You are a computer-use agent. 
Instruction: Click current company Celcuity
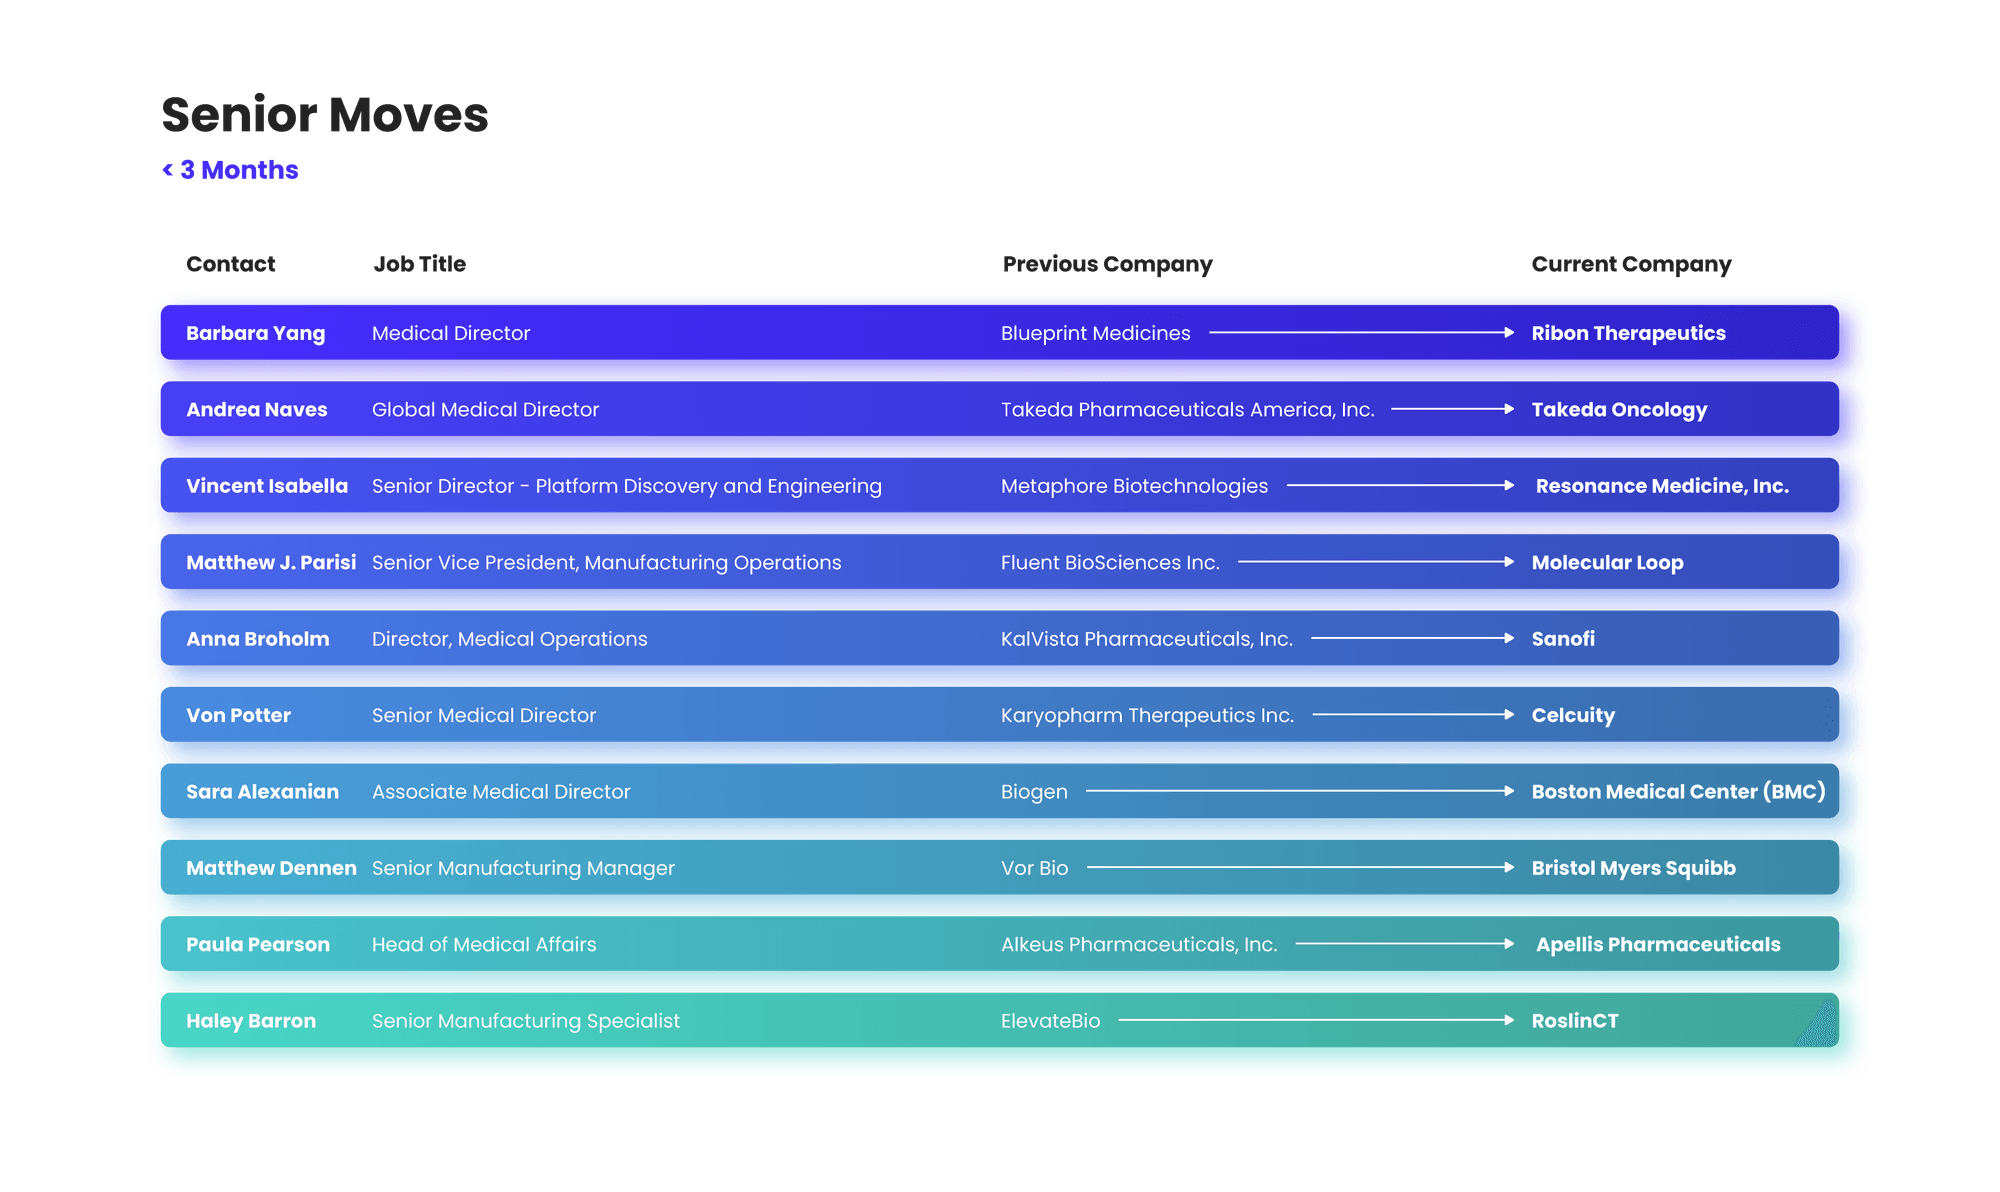[x=1573, y=715]
